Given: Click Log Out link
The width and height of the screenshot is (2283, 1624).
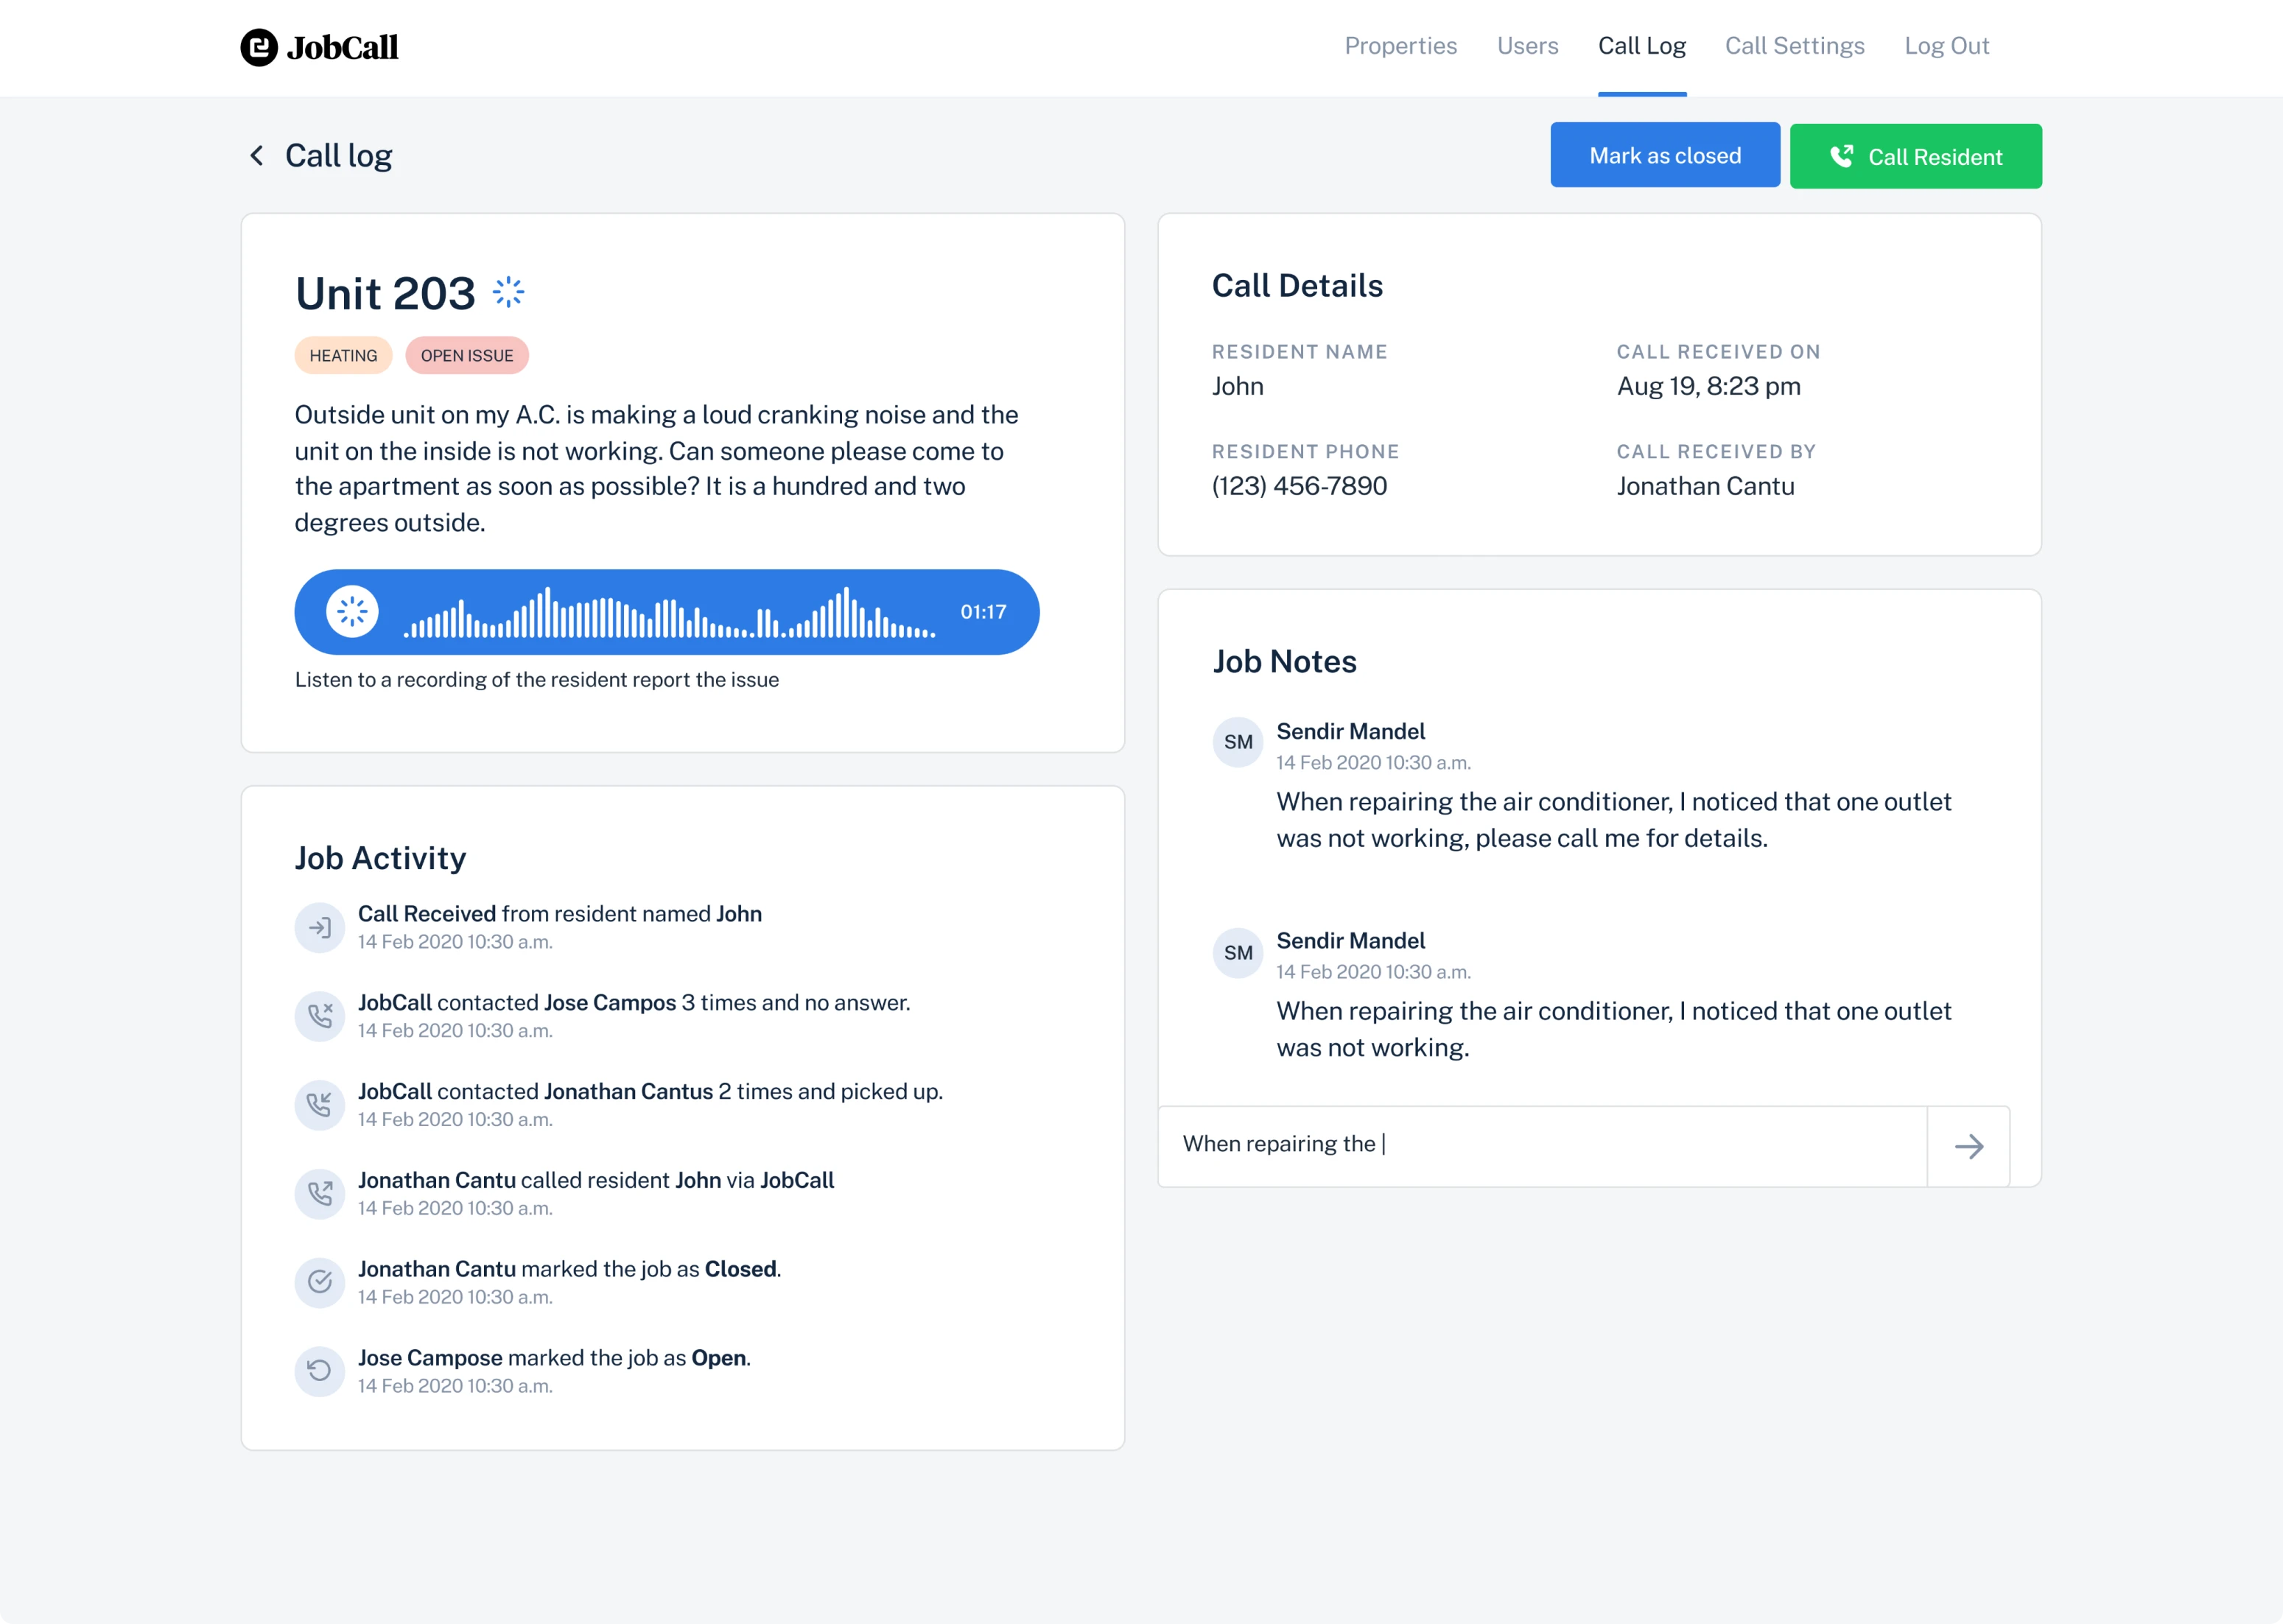Looking at the screenshot, I should pyautogui.click(x=1946, y=46).
